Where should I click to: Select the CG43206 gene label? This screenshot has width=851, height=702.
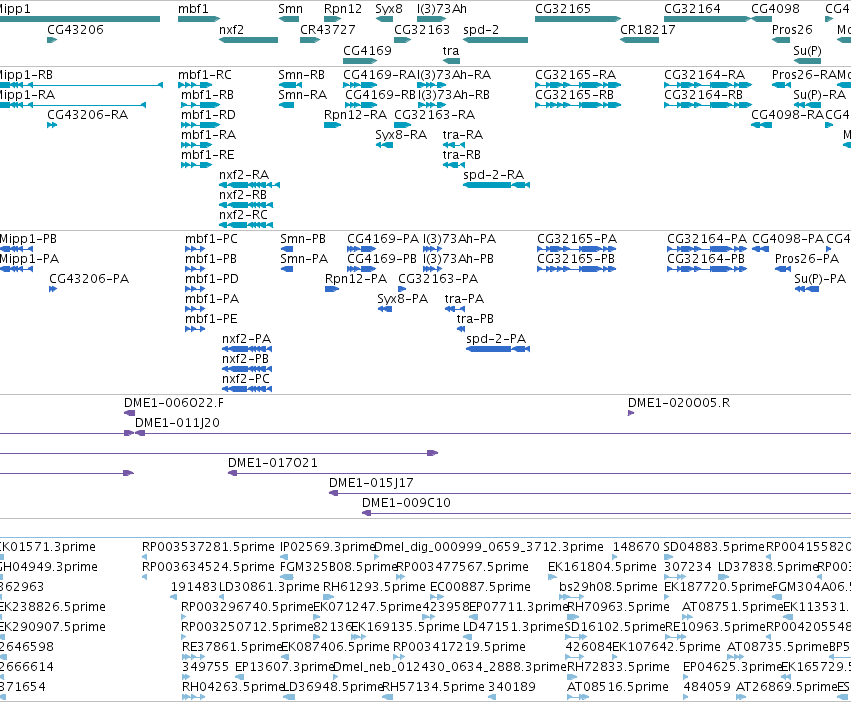point(75,29)
